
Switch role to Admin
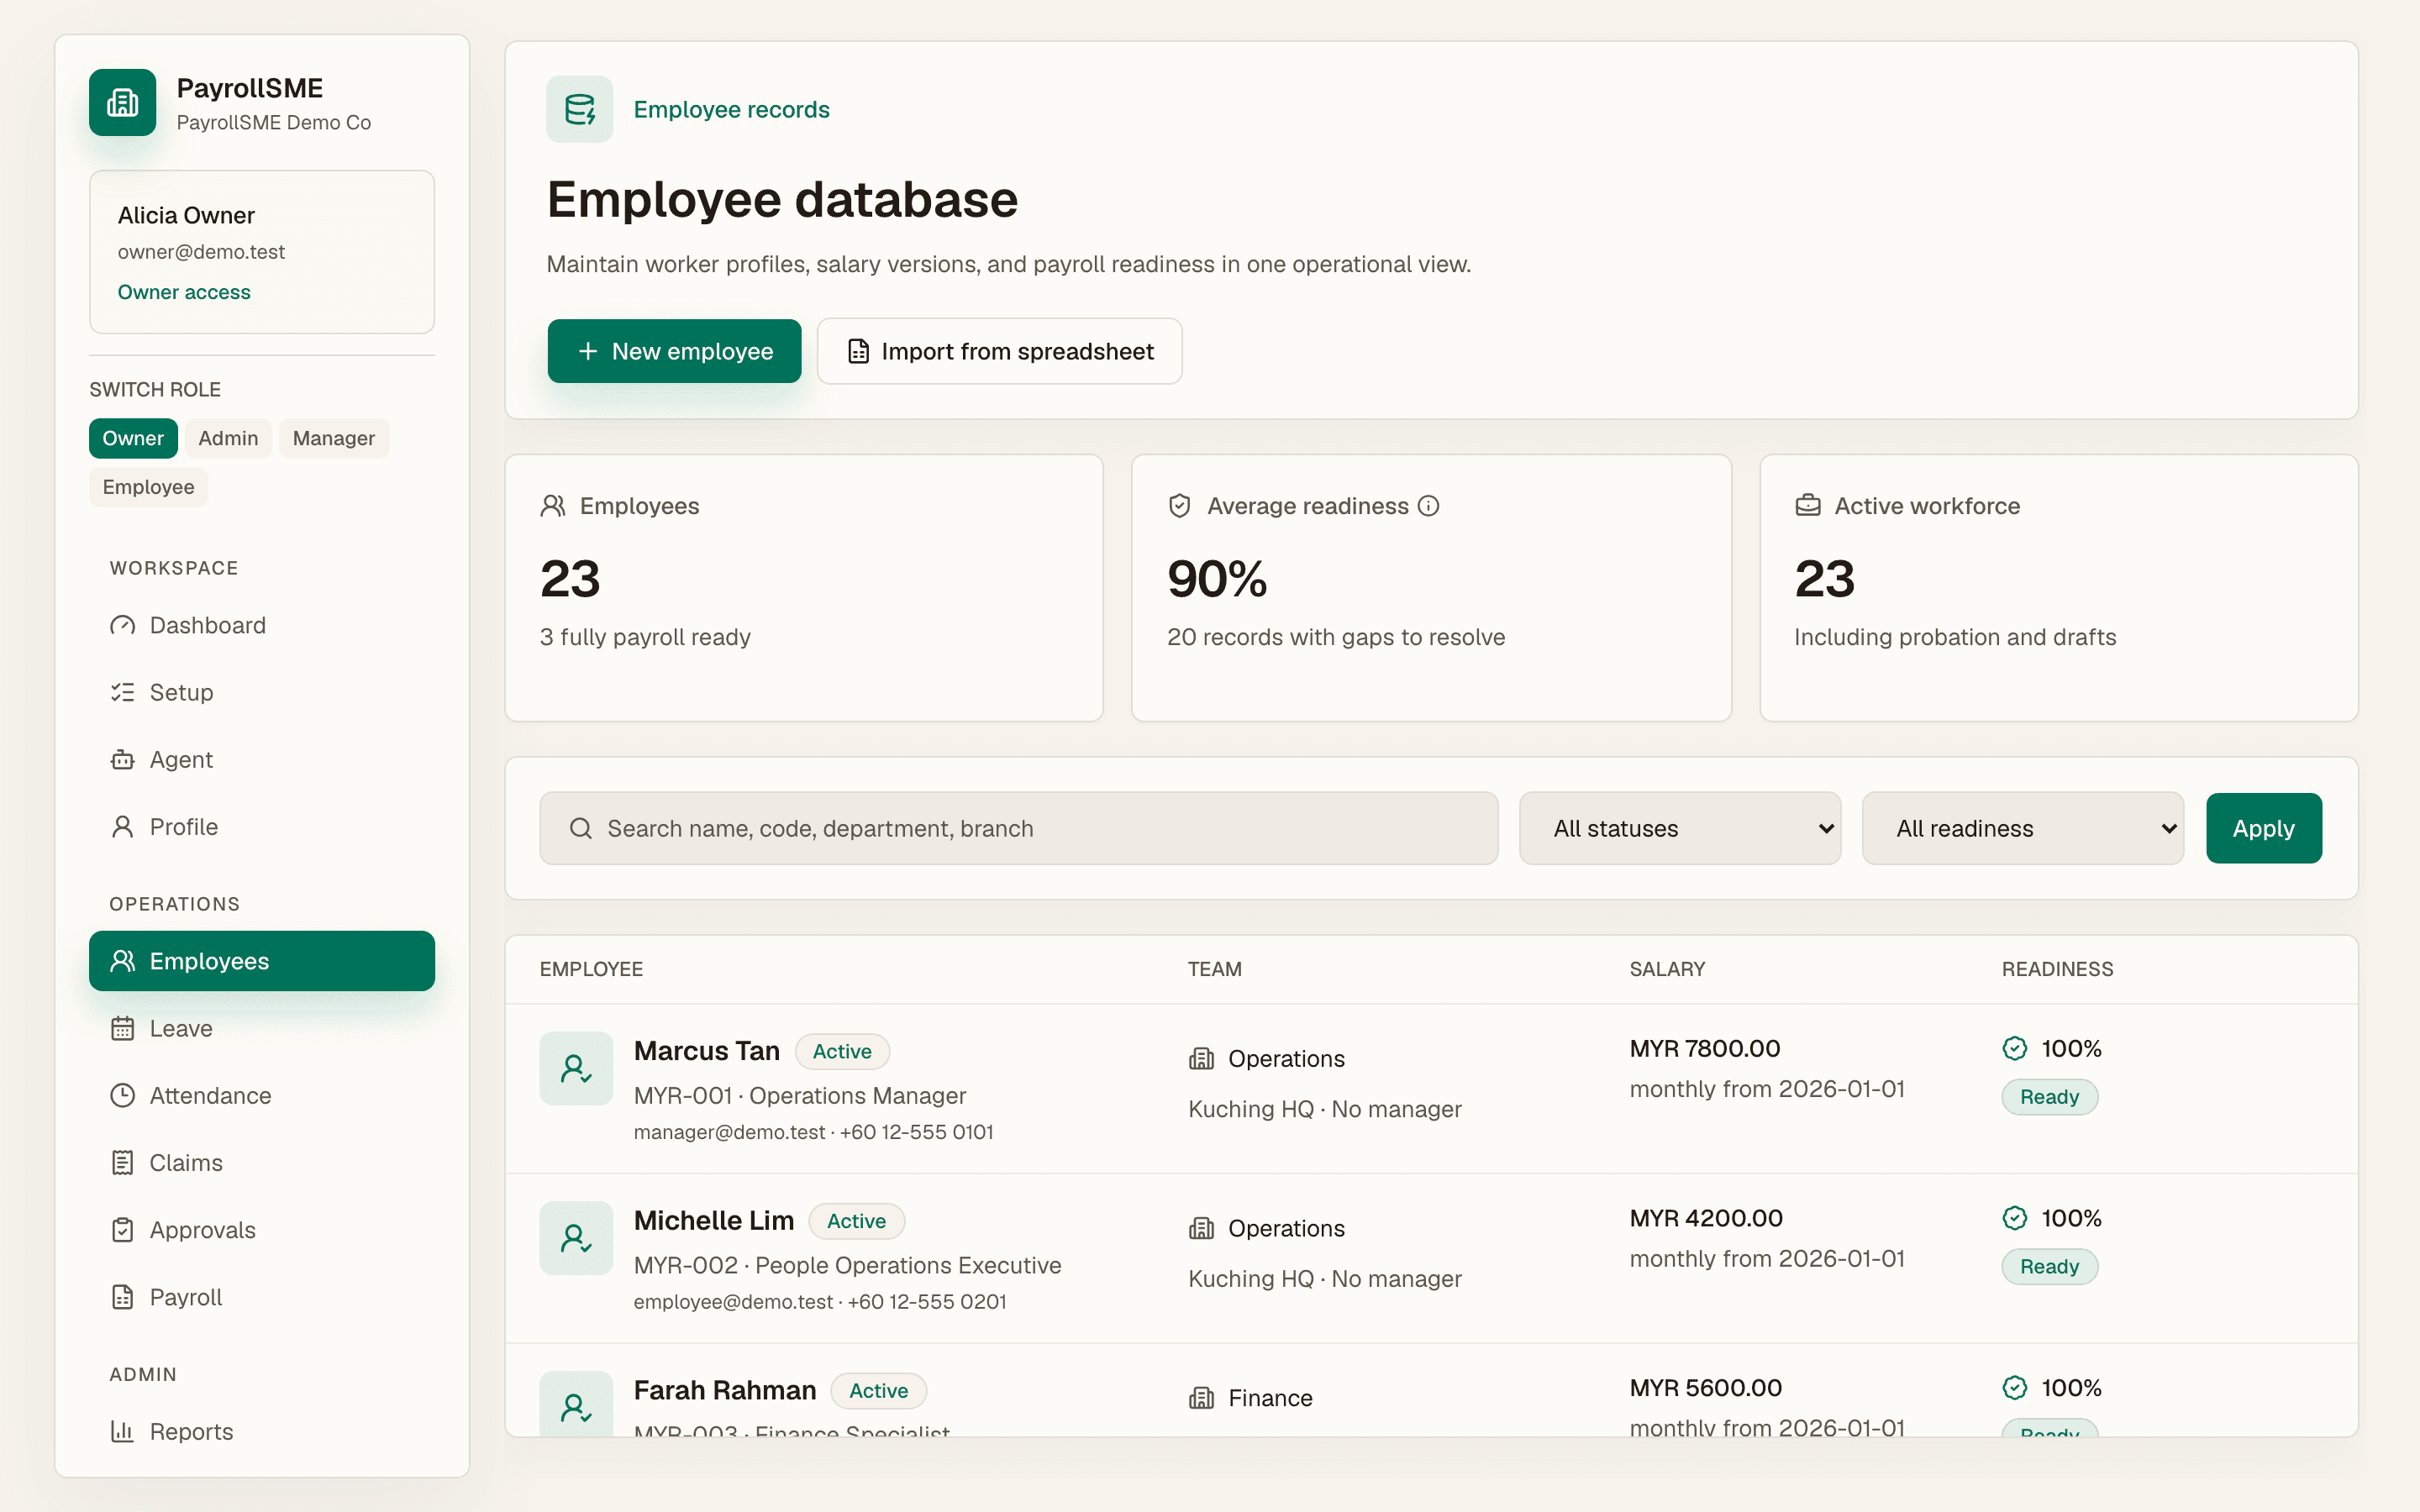pos(228,438)
